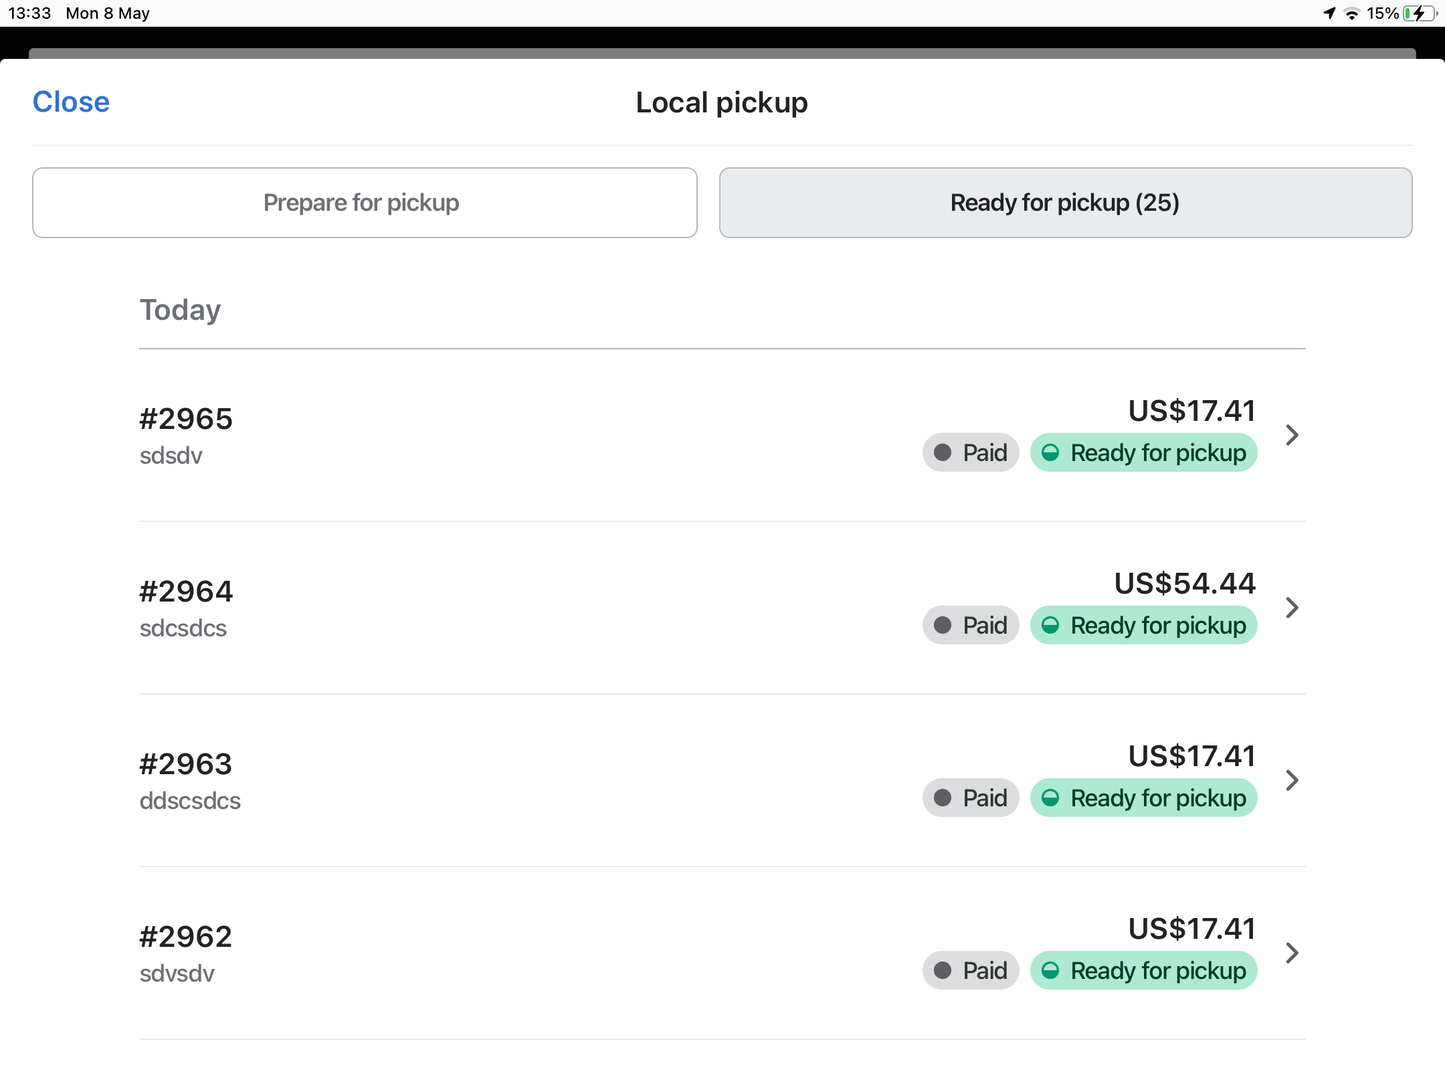
Task: Tap the Paid badge on order #2962
Action: click(x=970, y=971)
